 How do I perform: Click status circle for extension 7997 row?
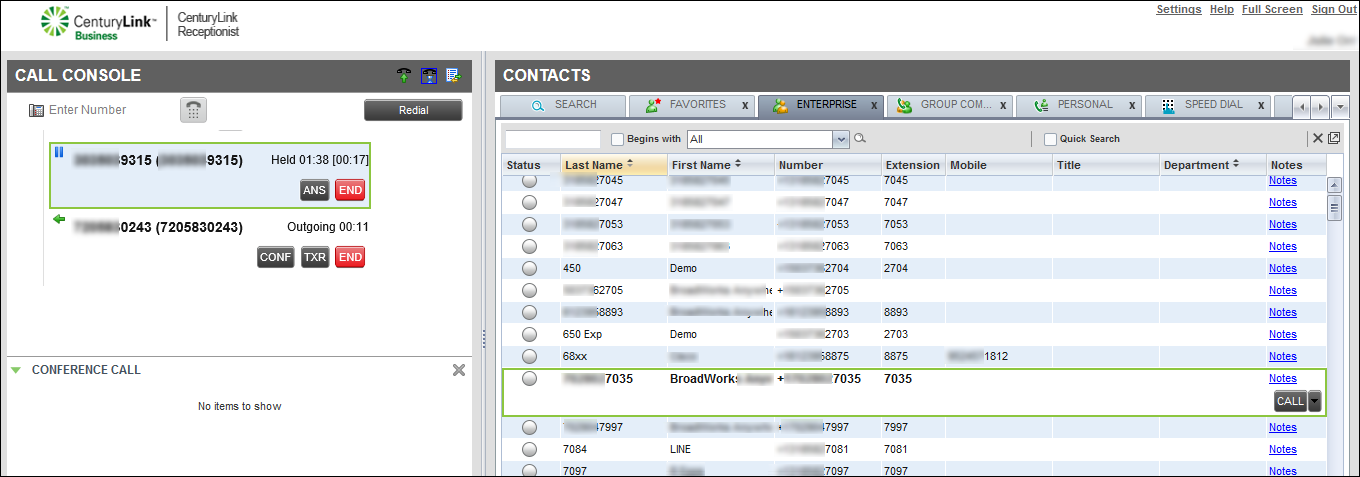(530, 427)
